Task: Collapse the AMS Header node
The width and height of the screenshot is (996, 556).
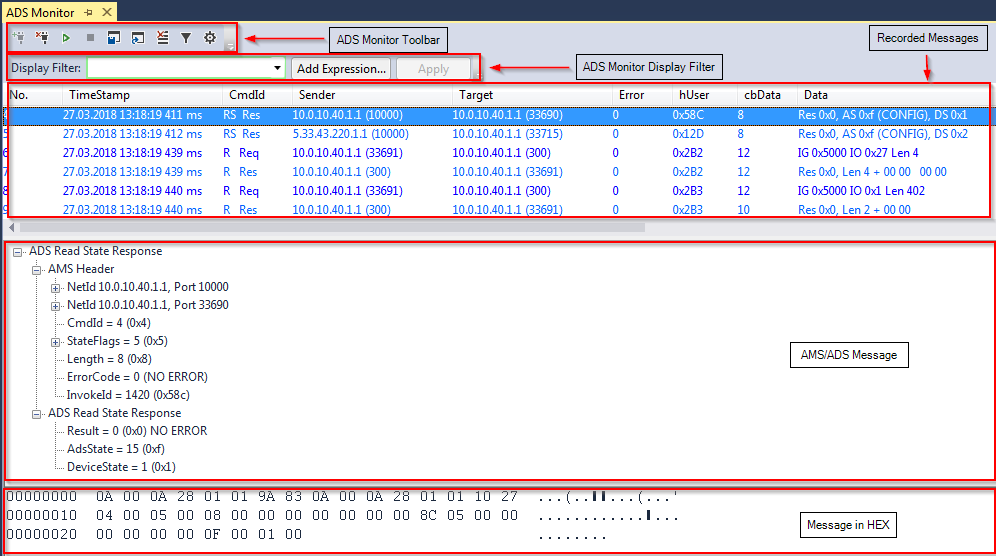Action: coord(37,270)
